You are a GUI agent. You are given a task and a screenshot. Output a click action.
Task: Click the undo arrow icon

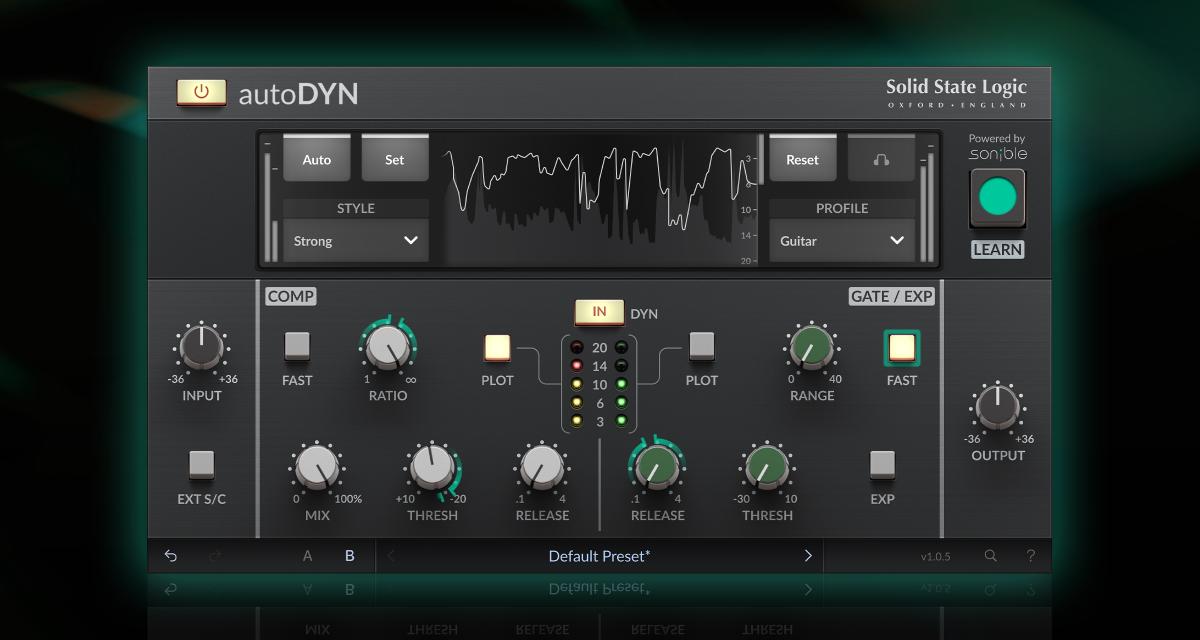click(x=171, y=556)
